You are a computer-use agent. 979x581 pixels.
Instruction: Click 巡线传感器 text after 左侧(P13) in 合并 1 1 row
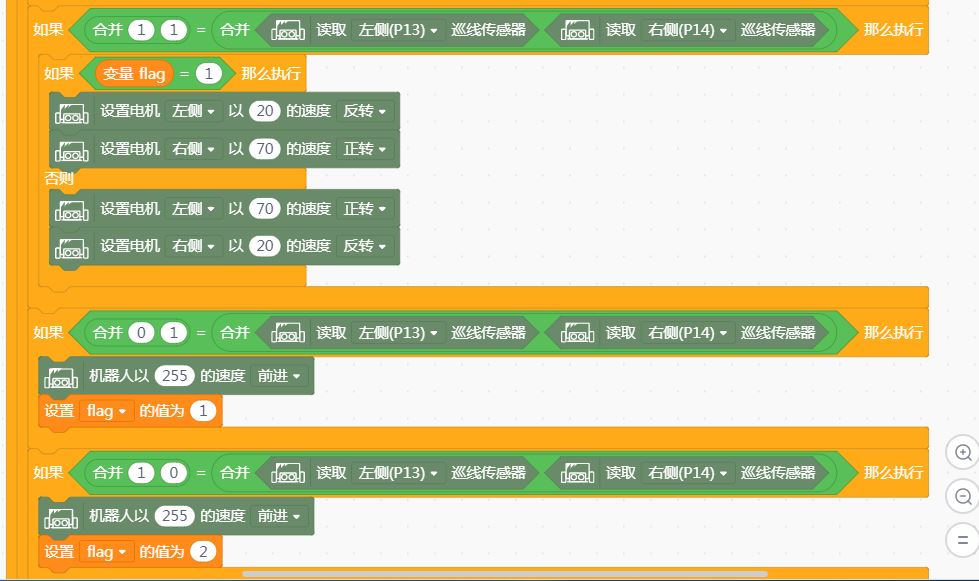(x=488, y=29)
